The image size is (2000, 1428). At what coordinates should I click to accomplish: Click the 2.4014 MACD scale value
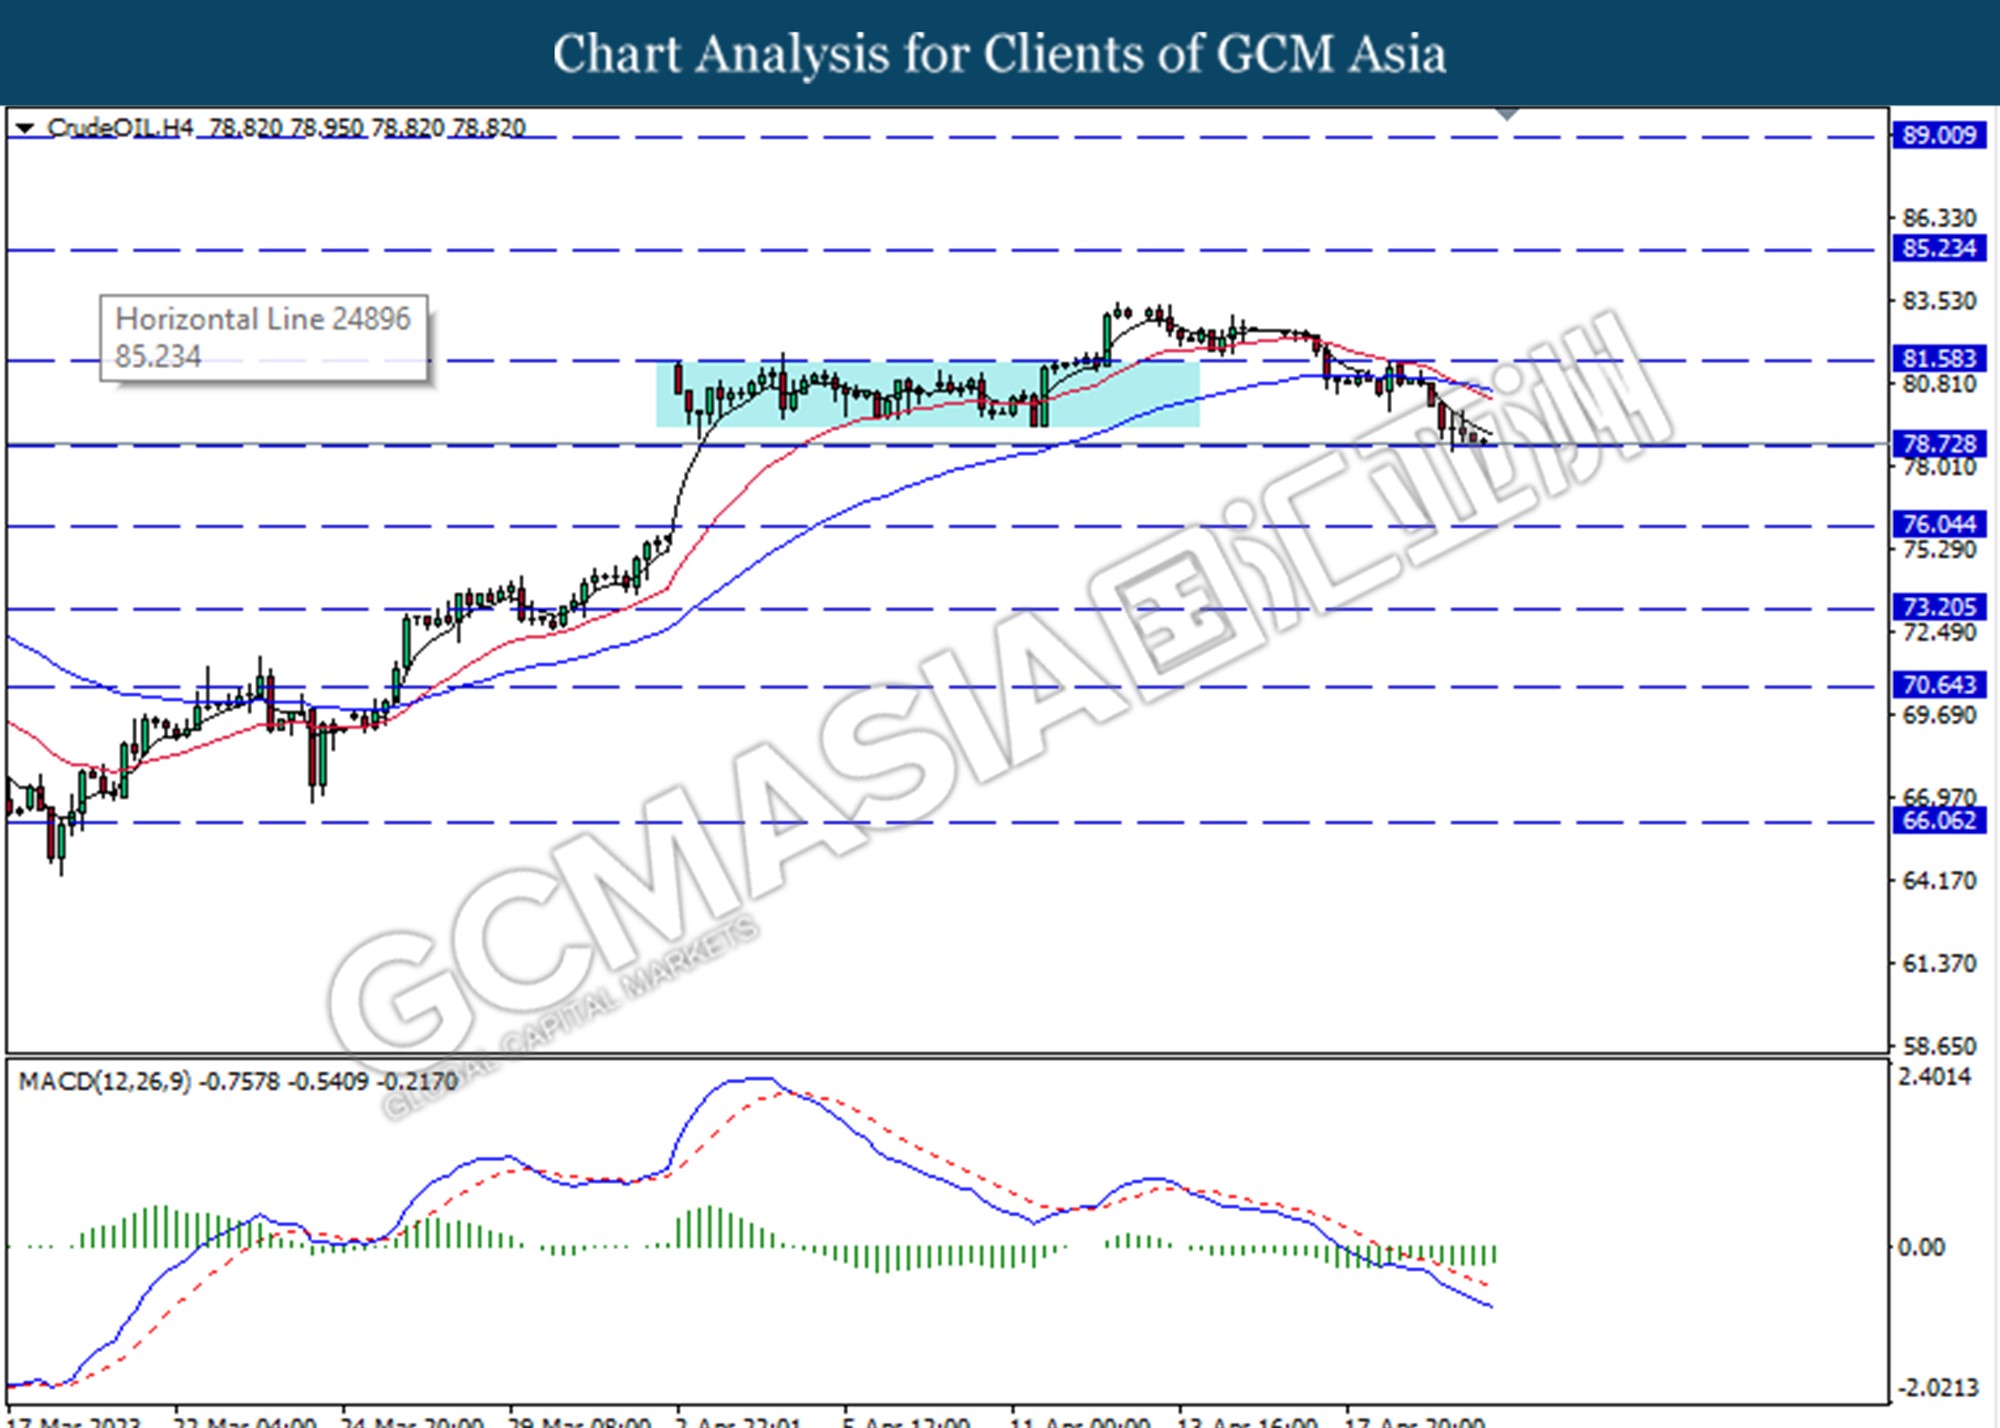pos(1934,1077)
